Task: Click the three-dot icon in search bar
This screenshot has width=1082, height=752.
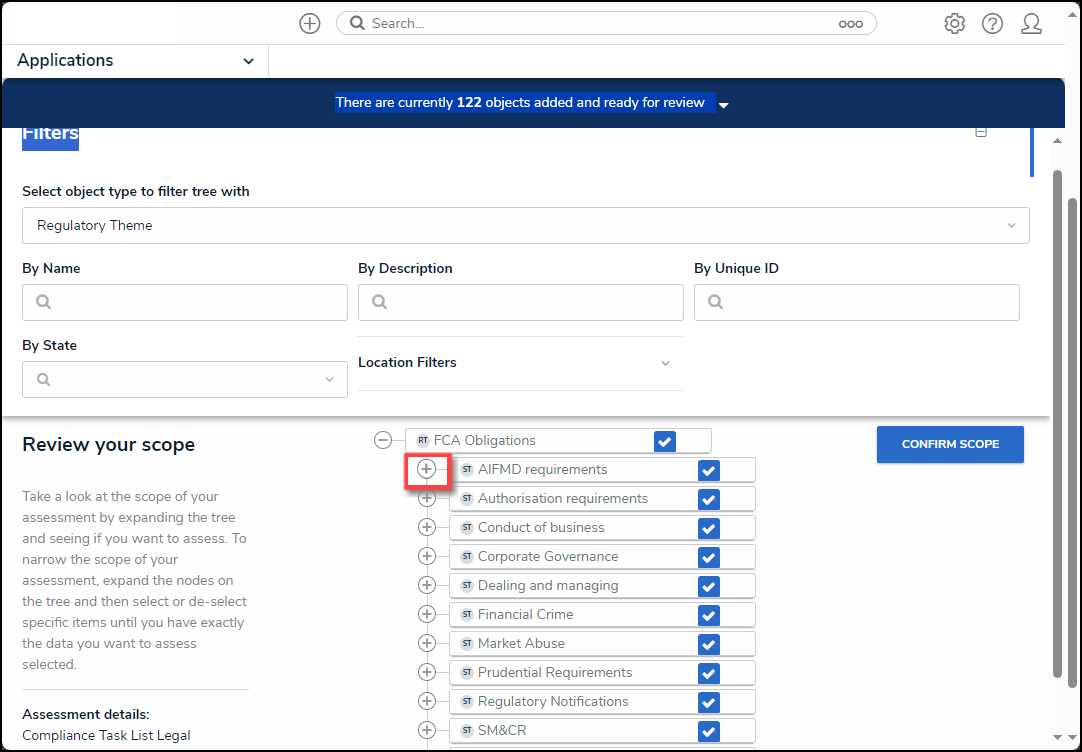Action: [850, 23]
